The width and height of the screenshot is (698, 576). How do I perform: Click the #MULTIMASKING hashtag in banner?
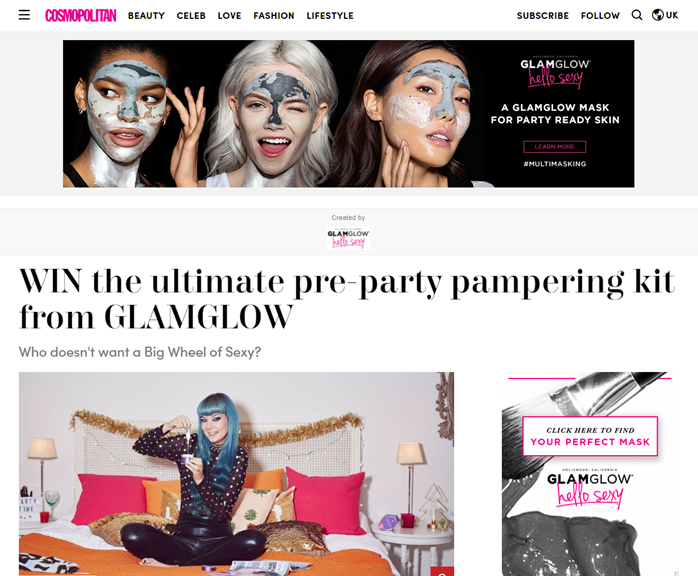pos(555,164)
